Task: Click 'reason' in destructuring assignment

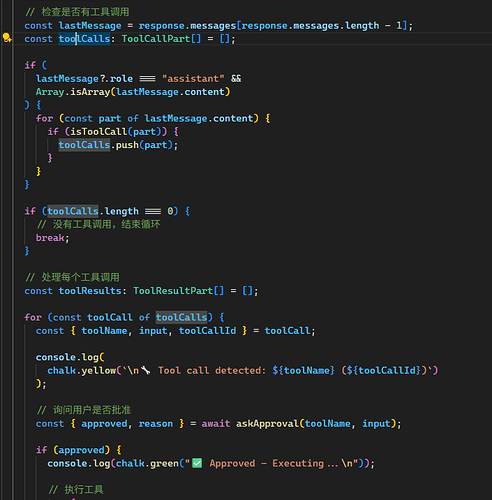Action: (x=156, y=424)
